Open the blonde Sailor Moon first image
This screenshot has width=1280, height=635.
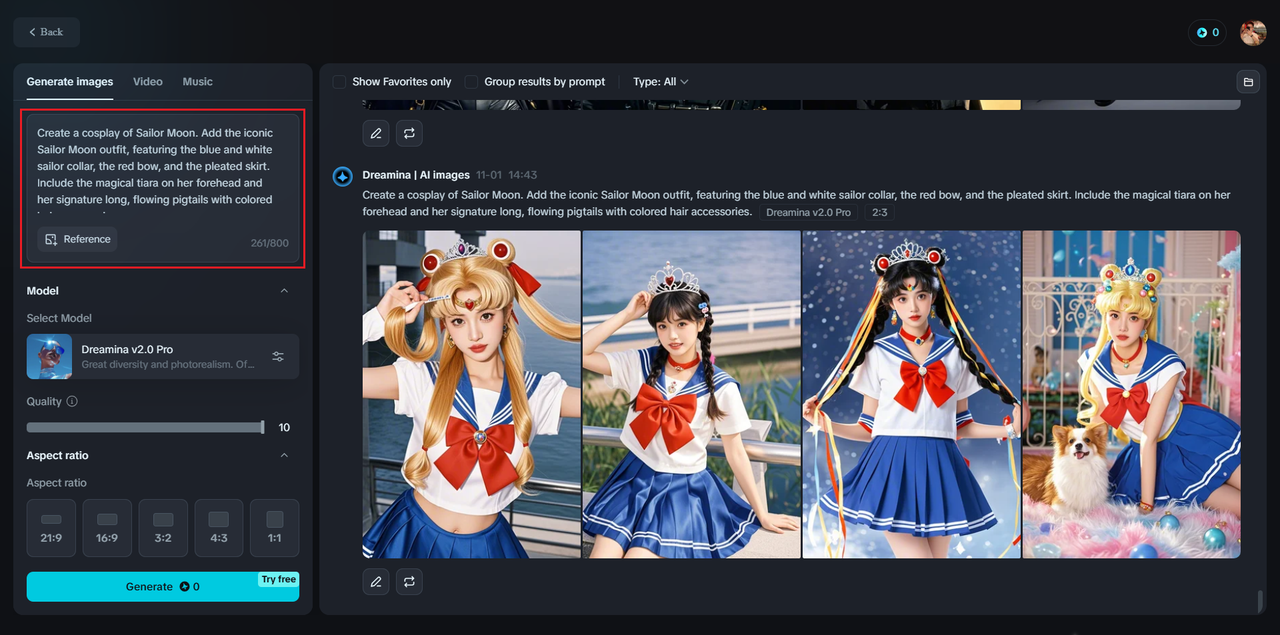[x=471, y=394]
